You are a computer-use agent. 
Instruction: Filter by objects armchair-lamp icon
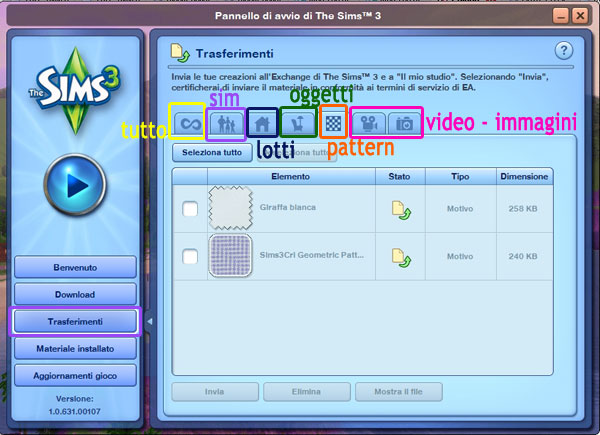(298, 124)
